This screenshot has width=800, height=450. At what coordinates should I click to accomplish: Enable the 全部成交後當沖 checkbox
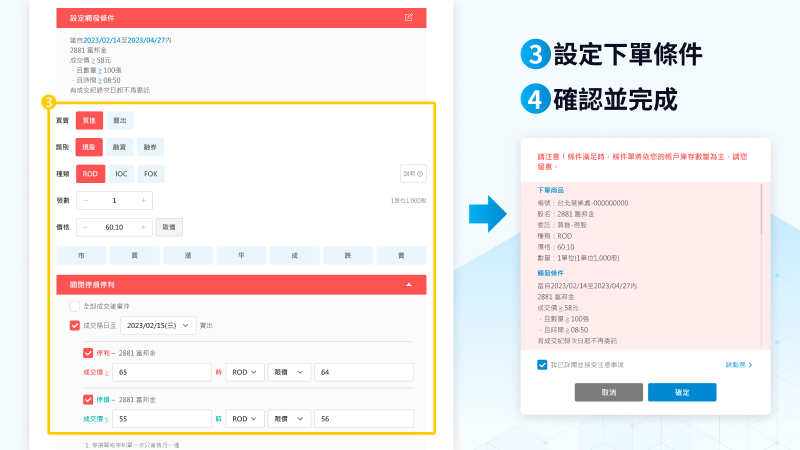pyautogui.click(x=74, y=306)
